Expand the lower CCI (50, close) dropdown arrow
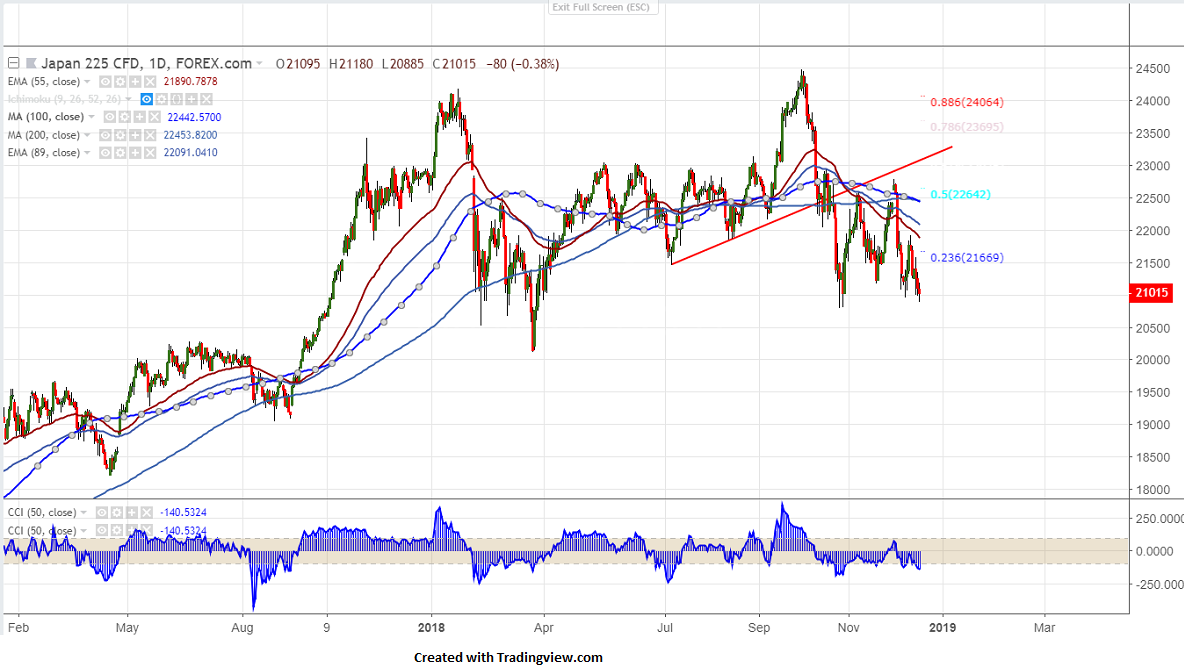The width and height of the screenshot is (1184, 665). click(84, 531)
